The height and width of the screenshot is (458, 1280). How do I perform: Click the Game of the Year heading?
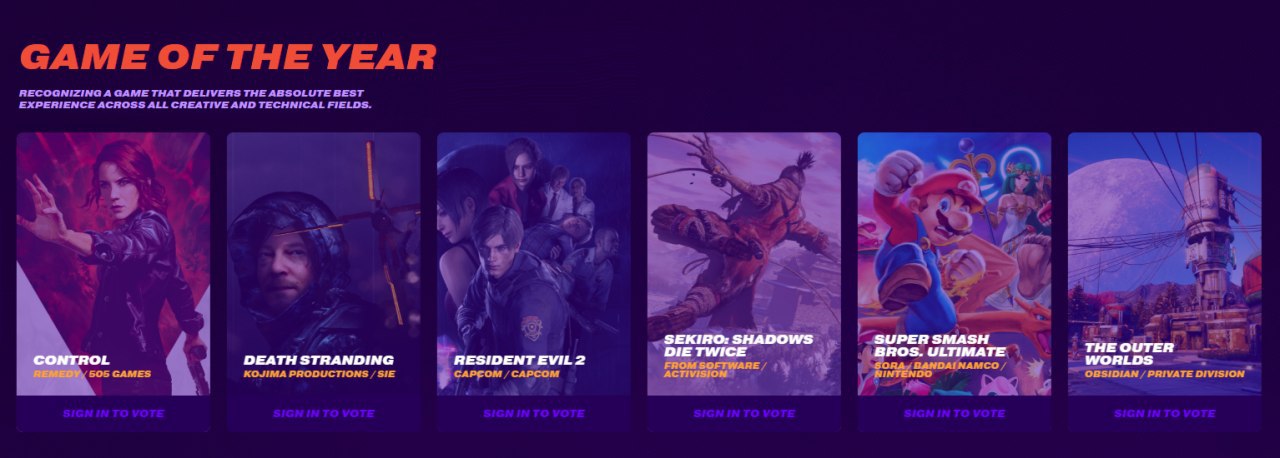click(x=228, y=57)
